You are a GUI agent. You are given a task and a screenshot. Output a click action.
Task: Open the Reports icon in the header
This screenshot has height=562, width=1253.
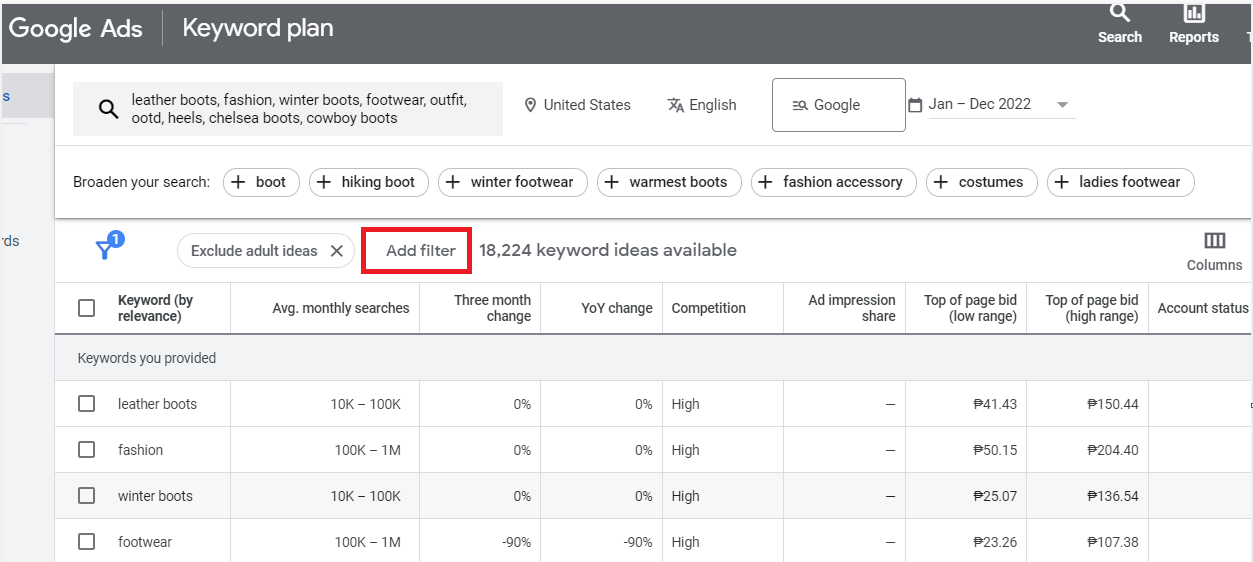(1194, 23)
